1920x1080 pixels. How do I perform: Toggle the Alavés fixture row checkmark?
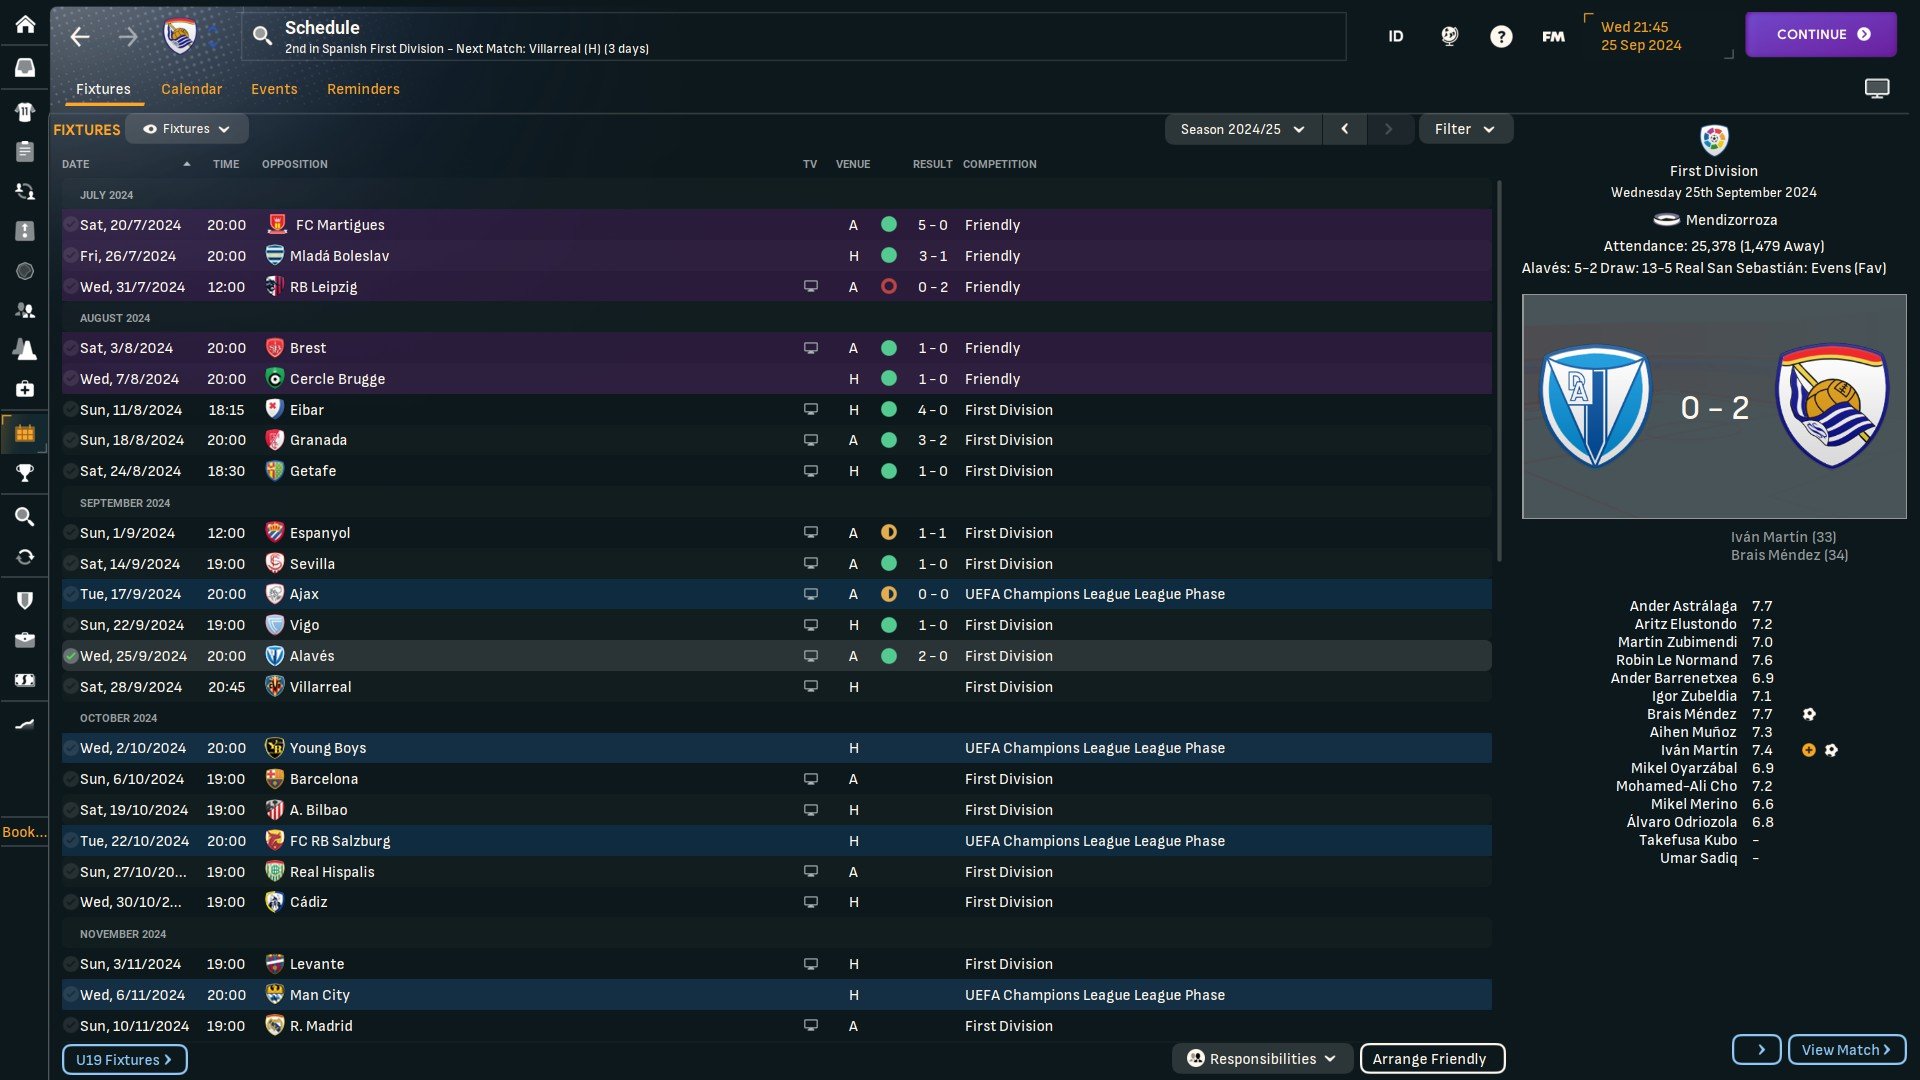click(x=71, y=656)
